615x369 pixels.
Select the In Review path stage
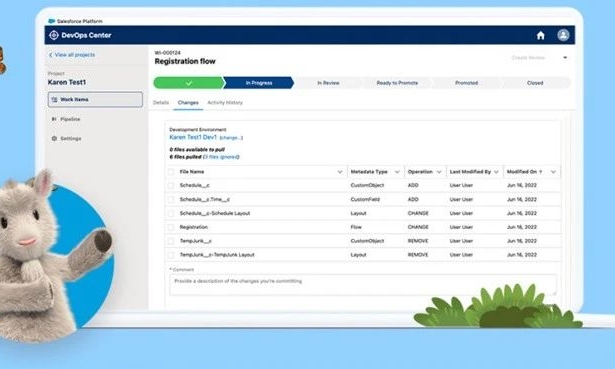coord(328,83)
